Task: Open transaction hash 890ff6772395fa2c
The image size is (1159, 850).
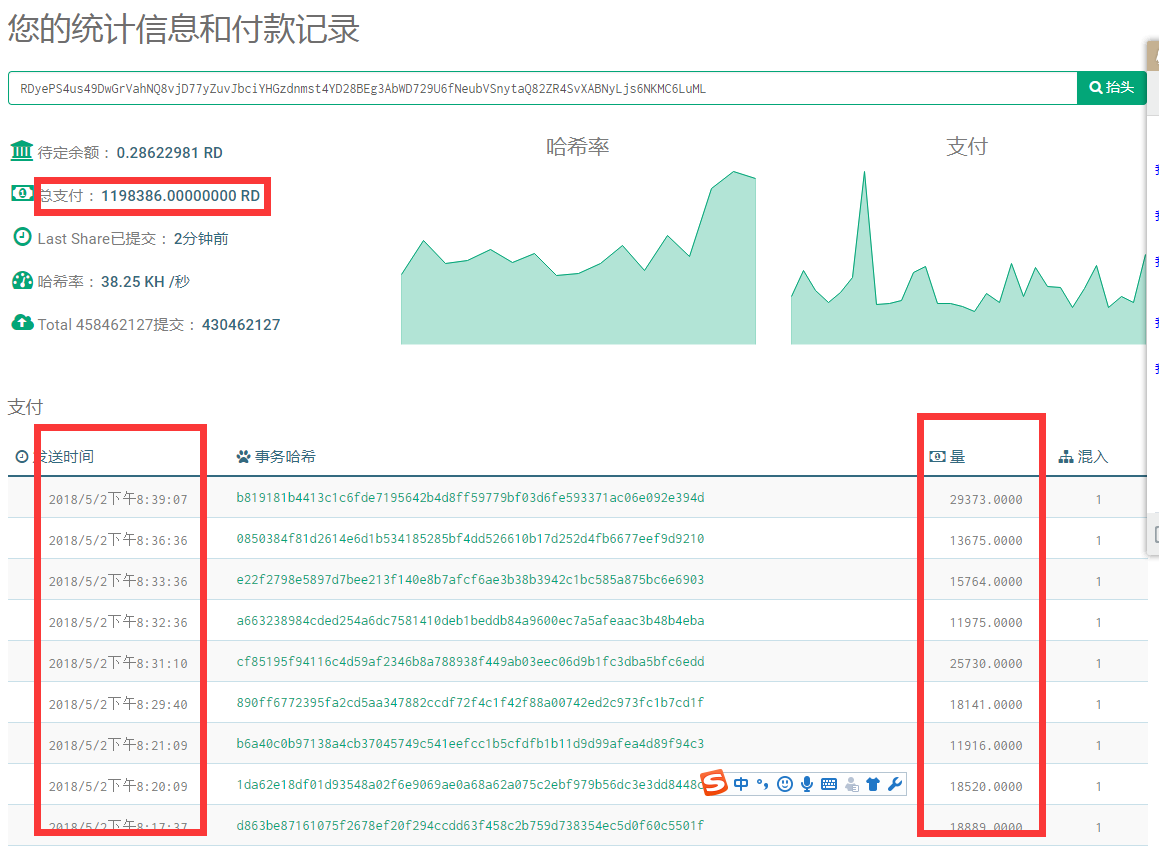Action: tap(470, 702)
